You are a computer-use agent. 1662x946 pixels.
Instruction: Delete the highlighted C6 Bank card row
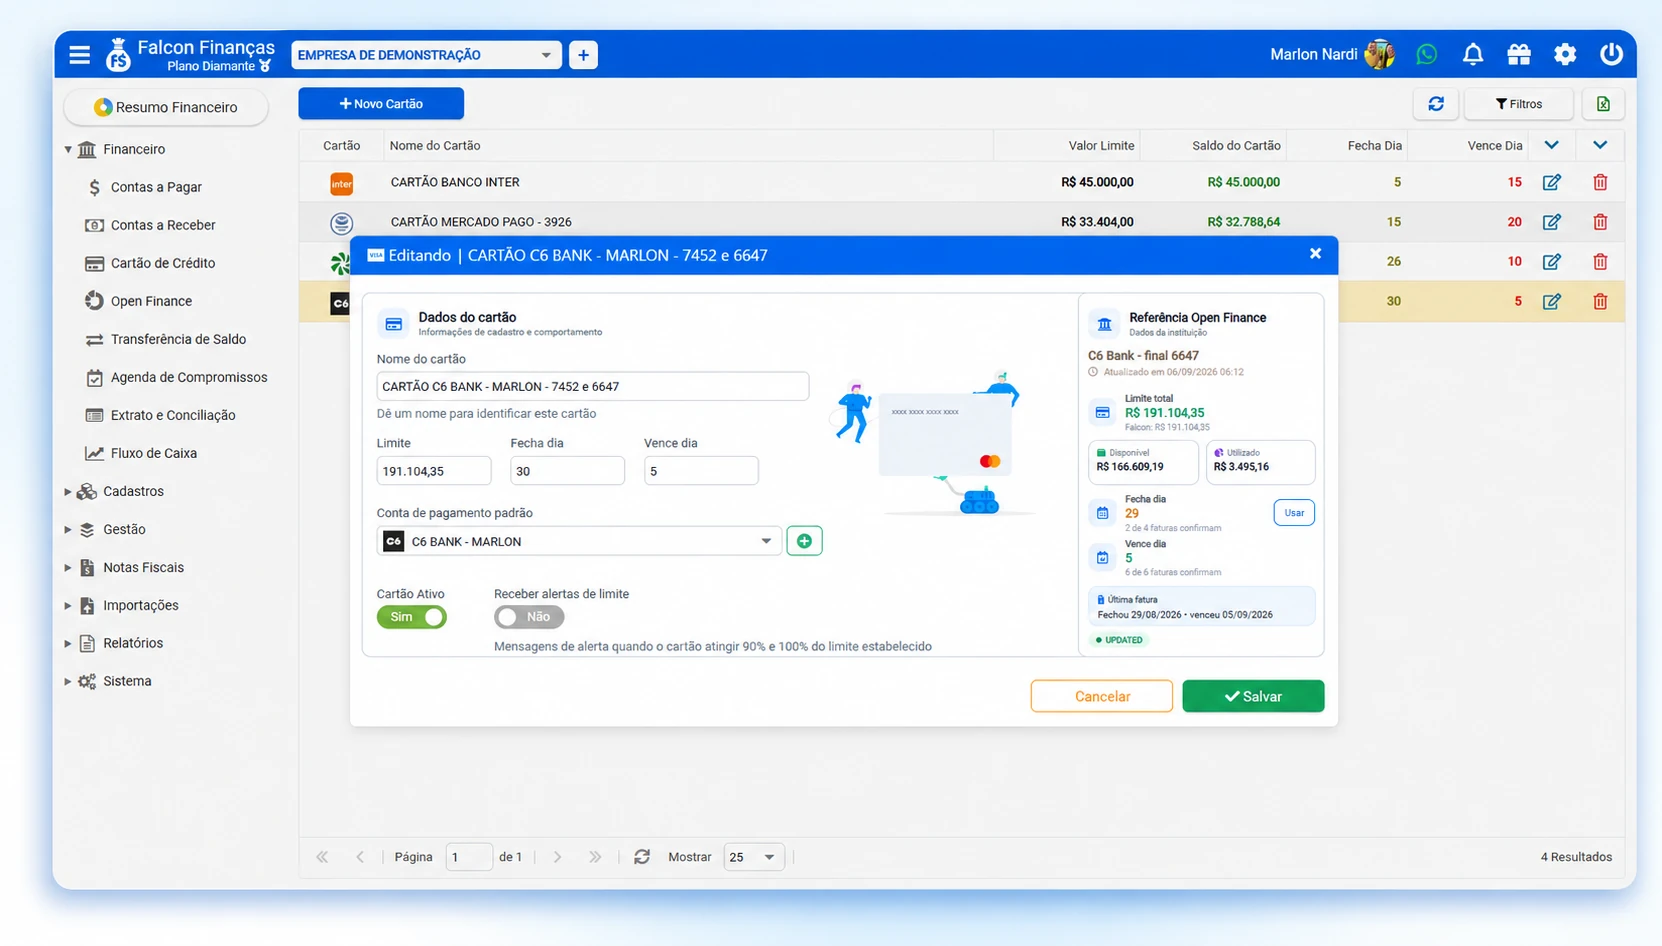(1600, 301)
